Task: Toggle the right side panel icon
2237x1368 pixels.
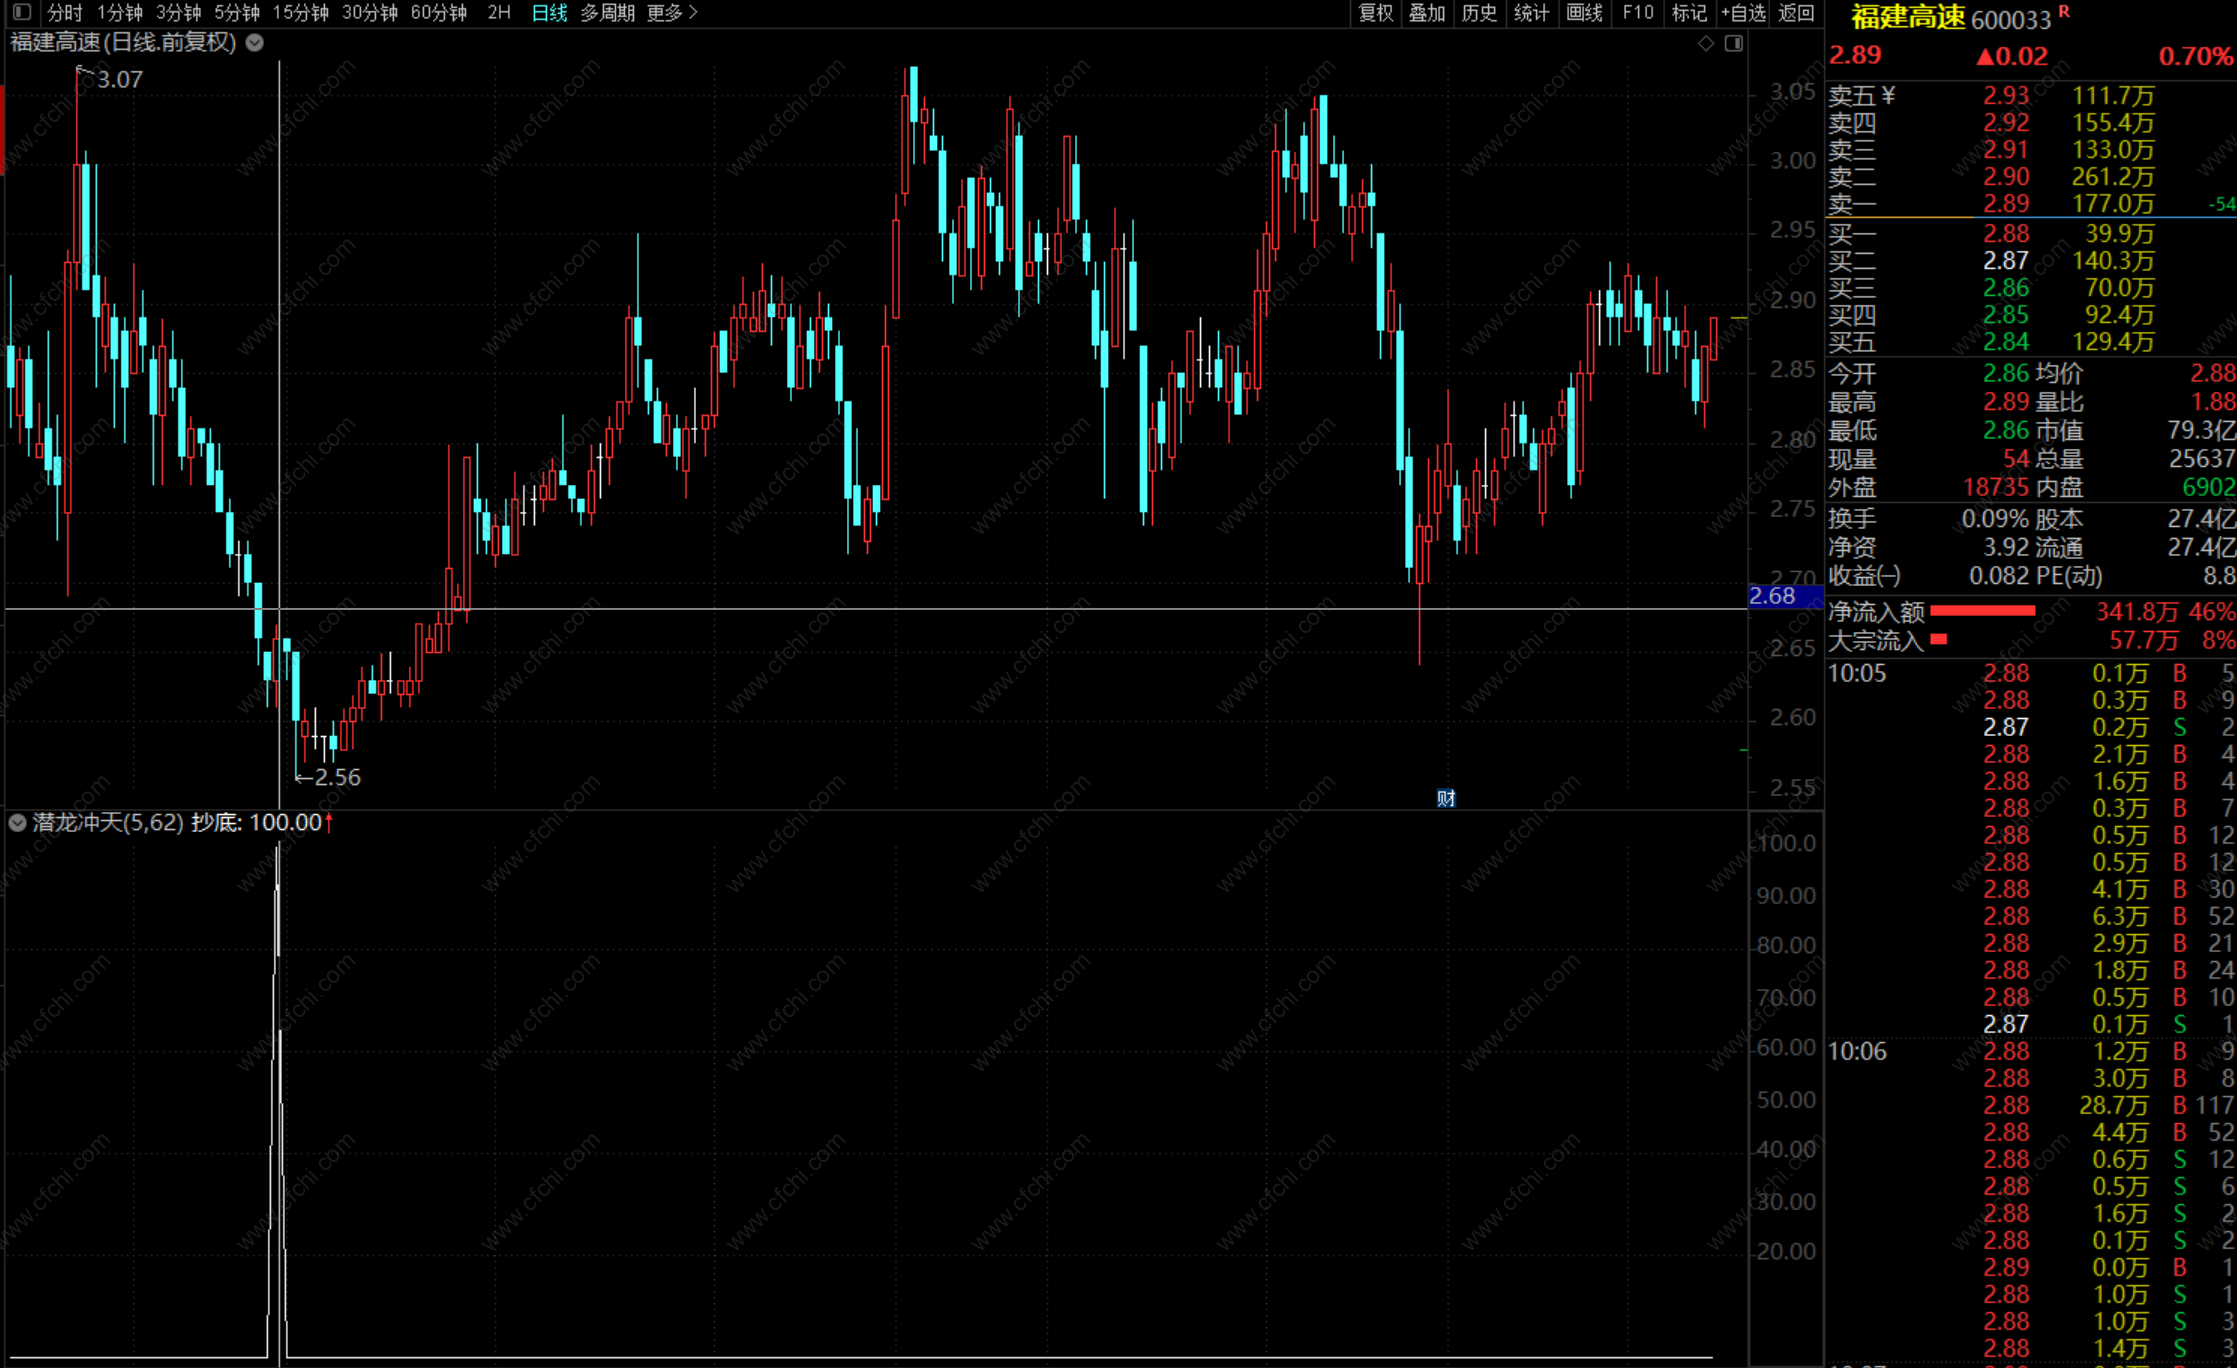Action: pos(1734,43)
